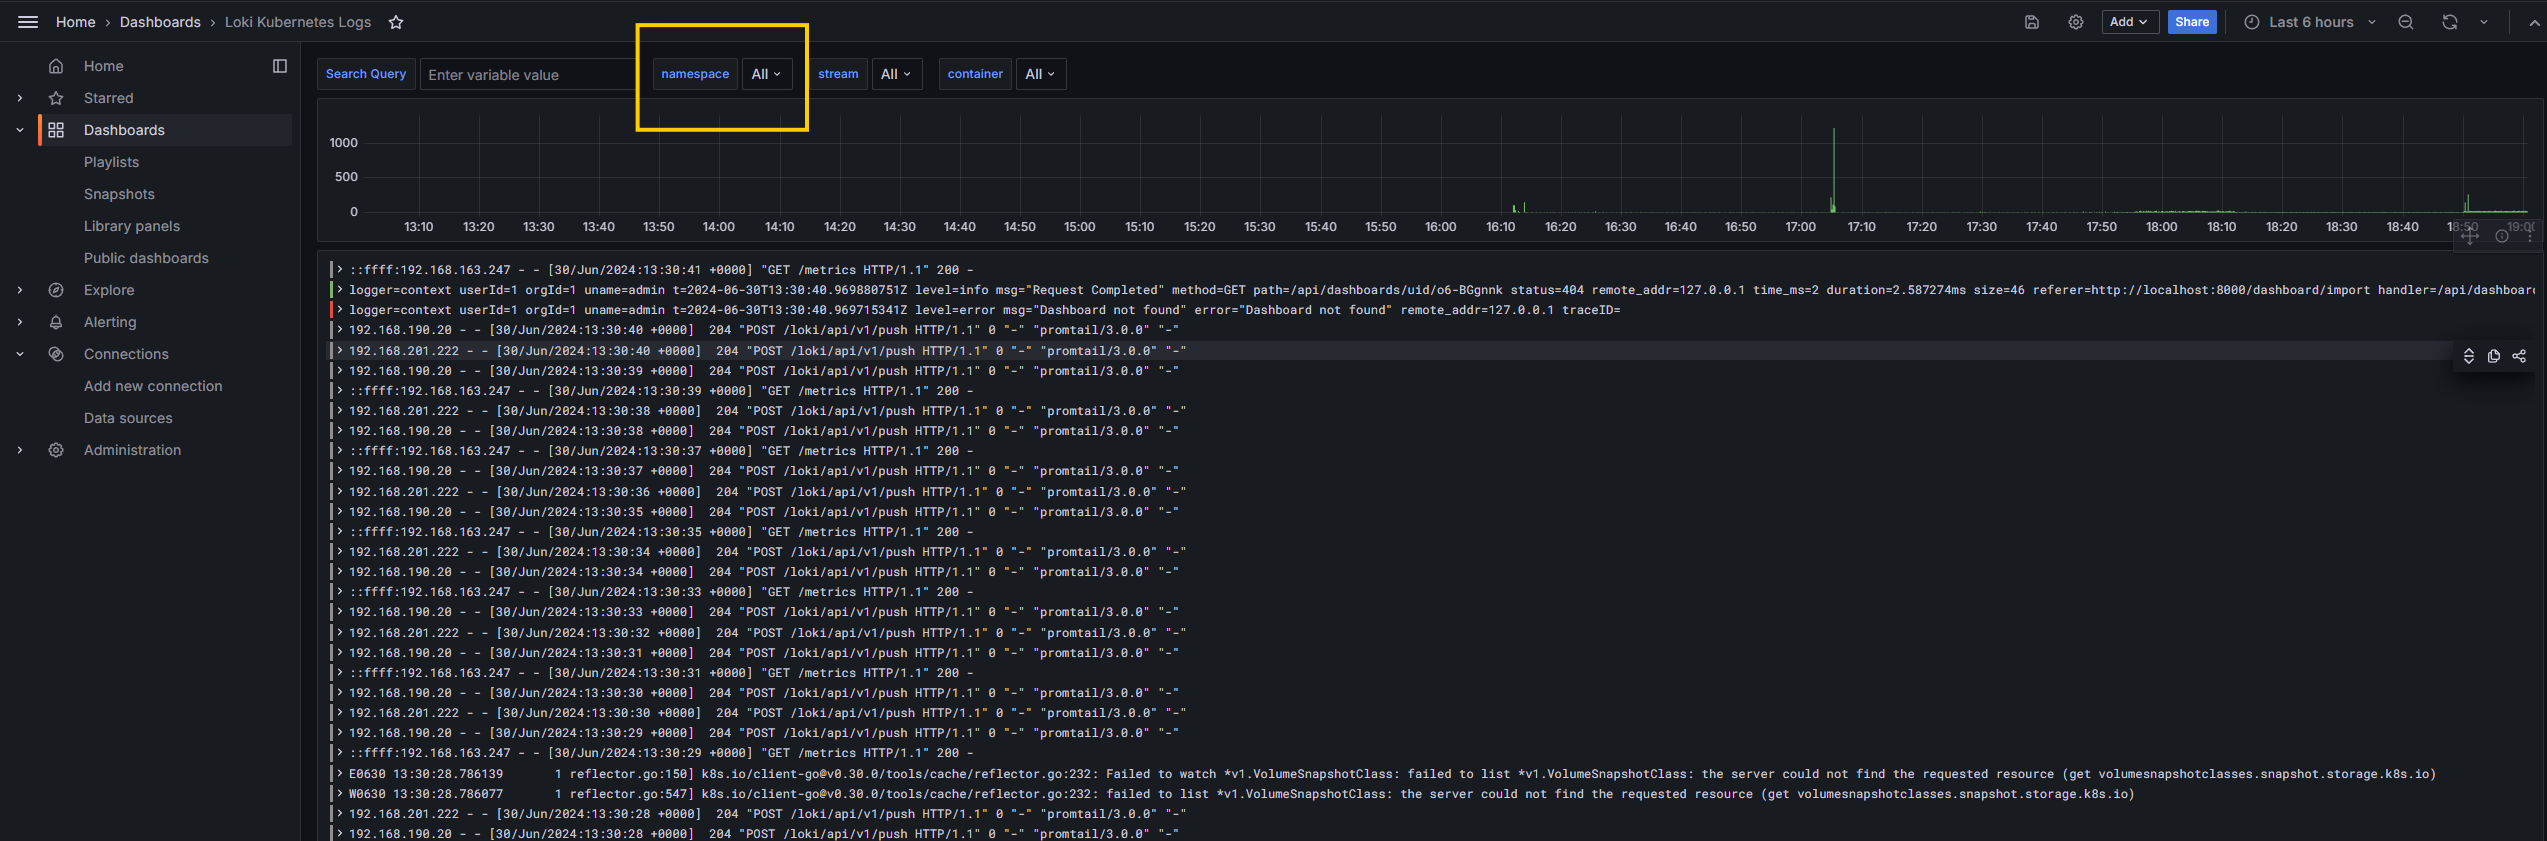This screenshot has width=2547, height=841.
Task: Open Add new connection in the sidebar
Action: click(153, 386)
